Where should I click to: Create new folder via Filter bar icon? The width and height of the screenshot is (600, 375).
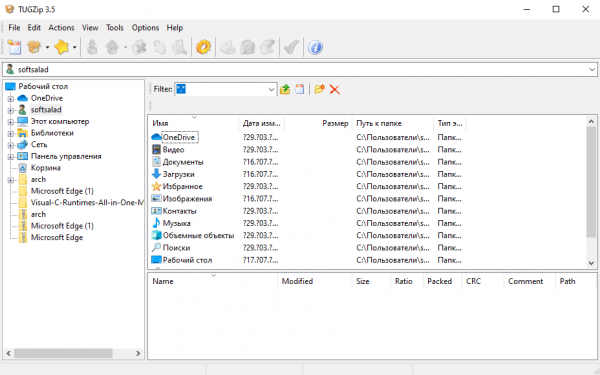click(x=320, y=90)
